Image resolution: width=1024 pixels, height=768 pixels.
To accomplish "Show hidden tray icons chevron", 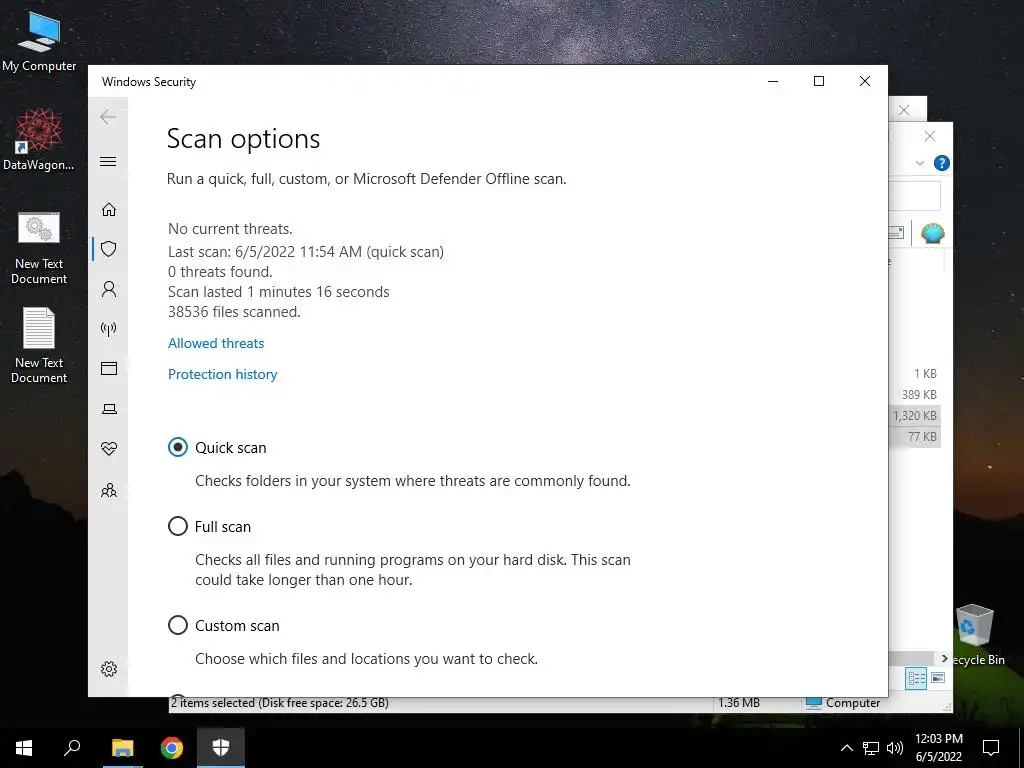I will pos(846,748).
